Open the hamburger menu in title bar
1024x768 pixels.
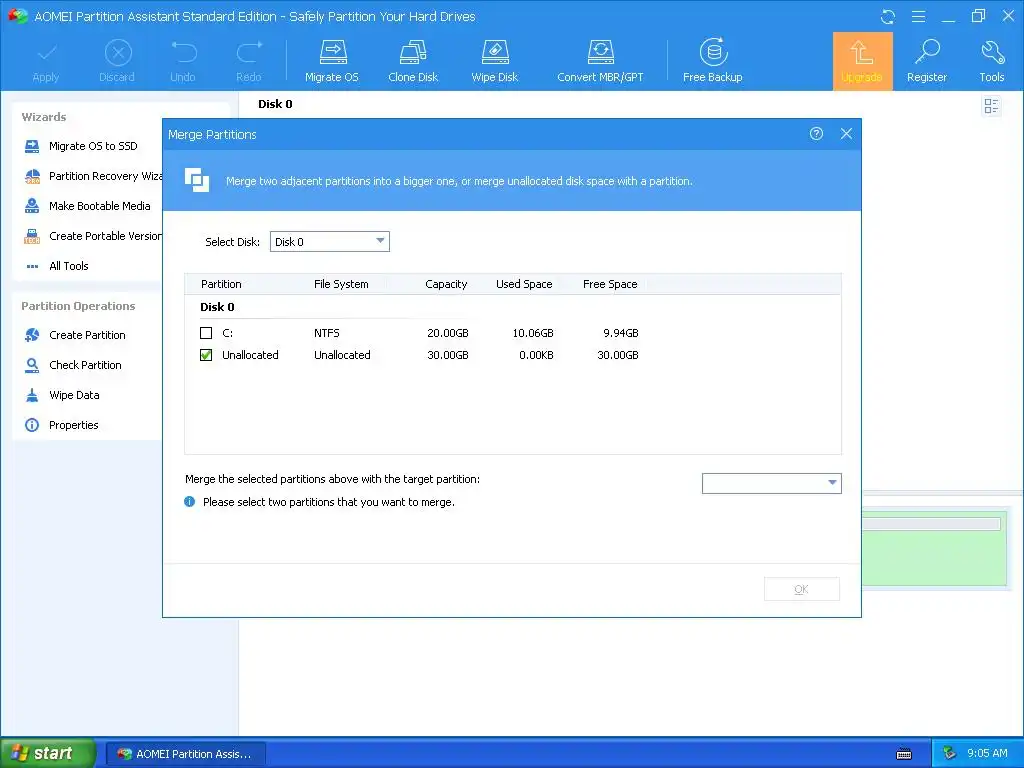(918, 16)
